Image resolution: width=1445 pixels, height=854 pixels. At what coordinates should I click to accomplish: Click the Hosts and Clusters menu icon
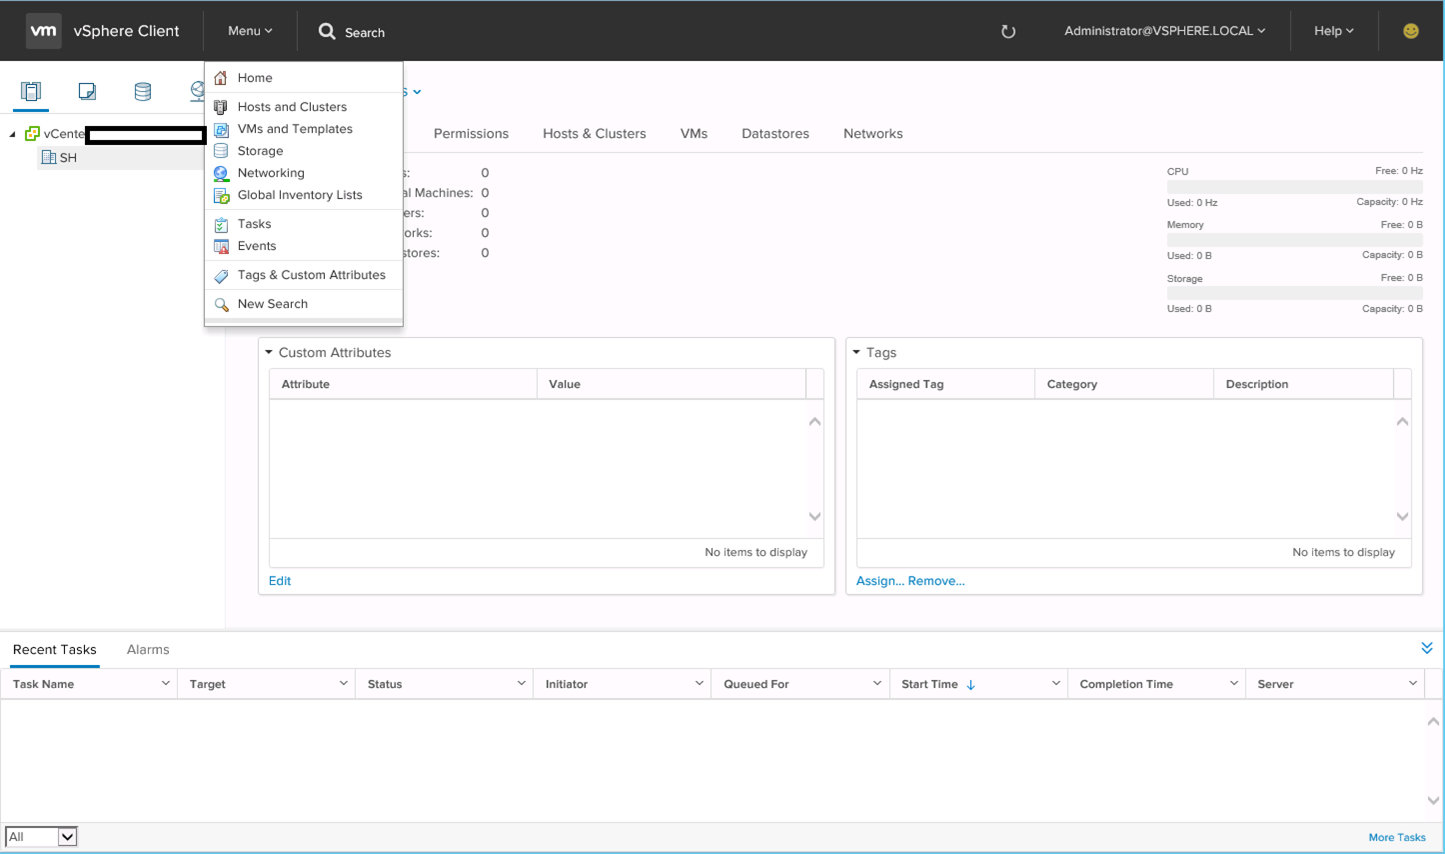221,107
